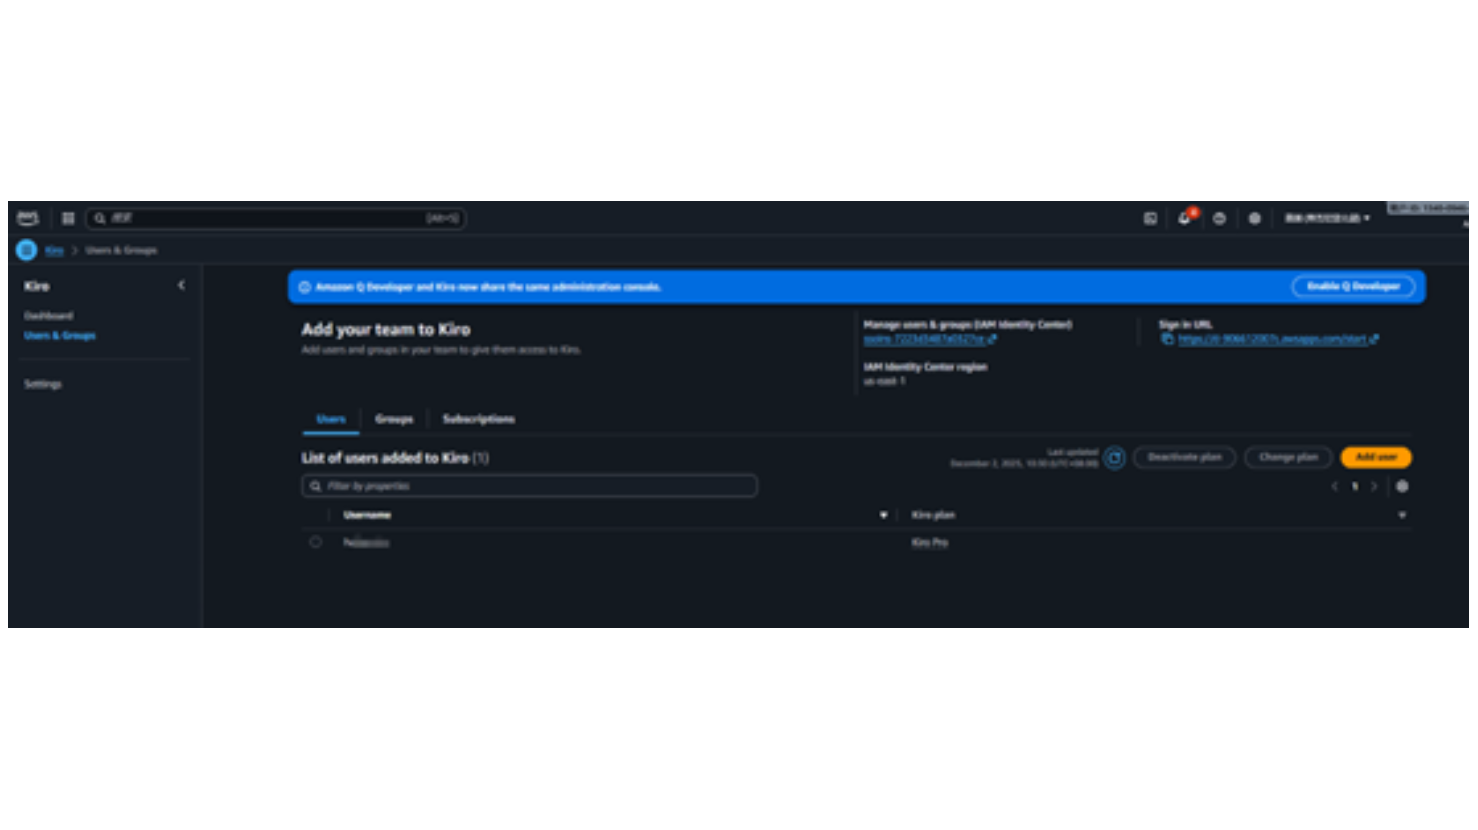
Task: Open the region selector dropdown
Action: click(x=1327, y=218)
